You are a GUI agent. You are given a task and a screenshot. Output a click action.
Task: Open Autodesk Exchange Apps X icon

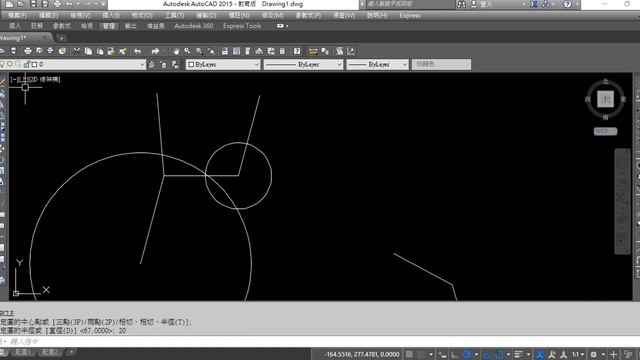click(x=534, y=4)
